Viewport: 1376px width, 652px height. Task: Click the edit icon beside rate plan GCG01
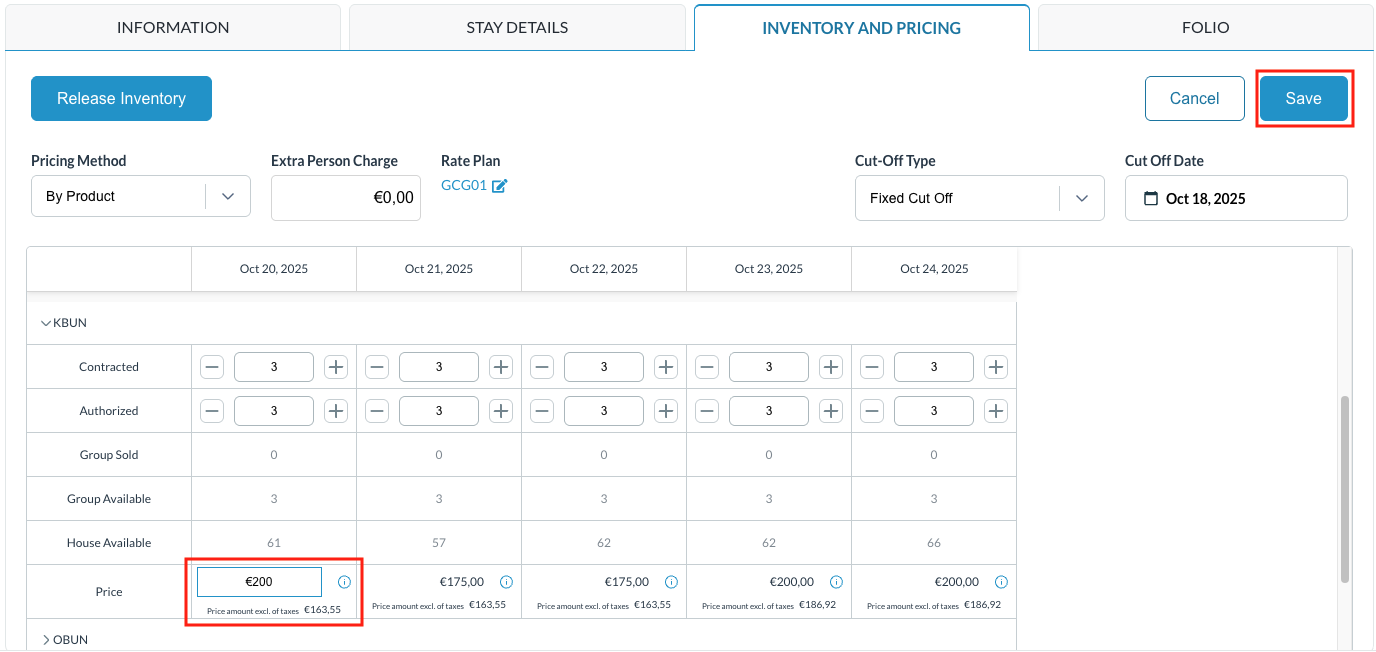(x=500, y=186)
